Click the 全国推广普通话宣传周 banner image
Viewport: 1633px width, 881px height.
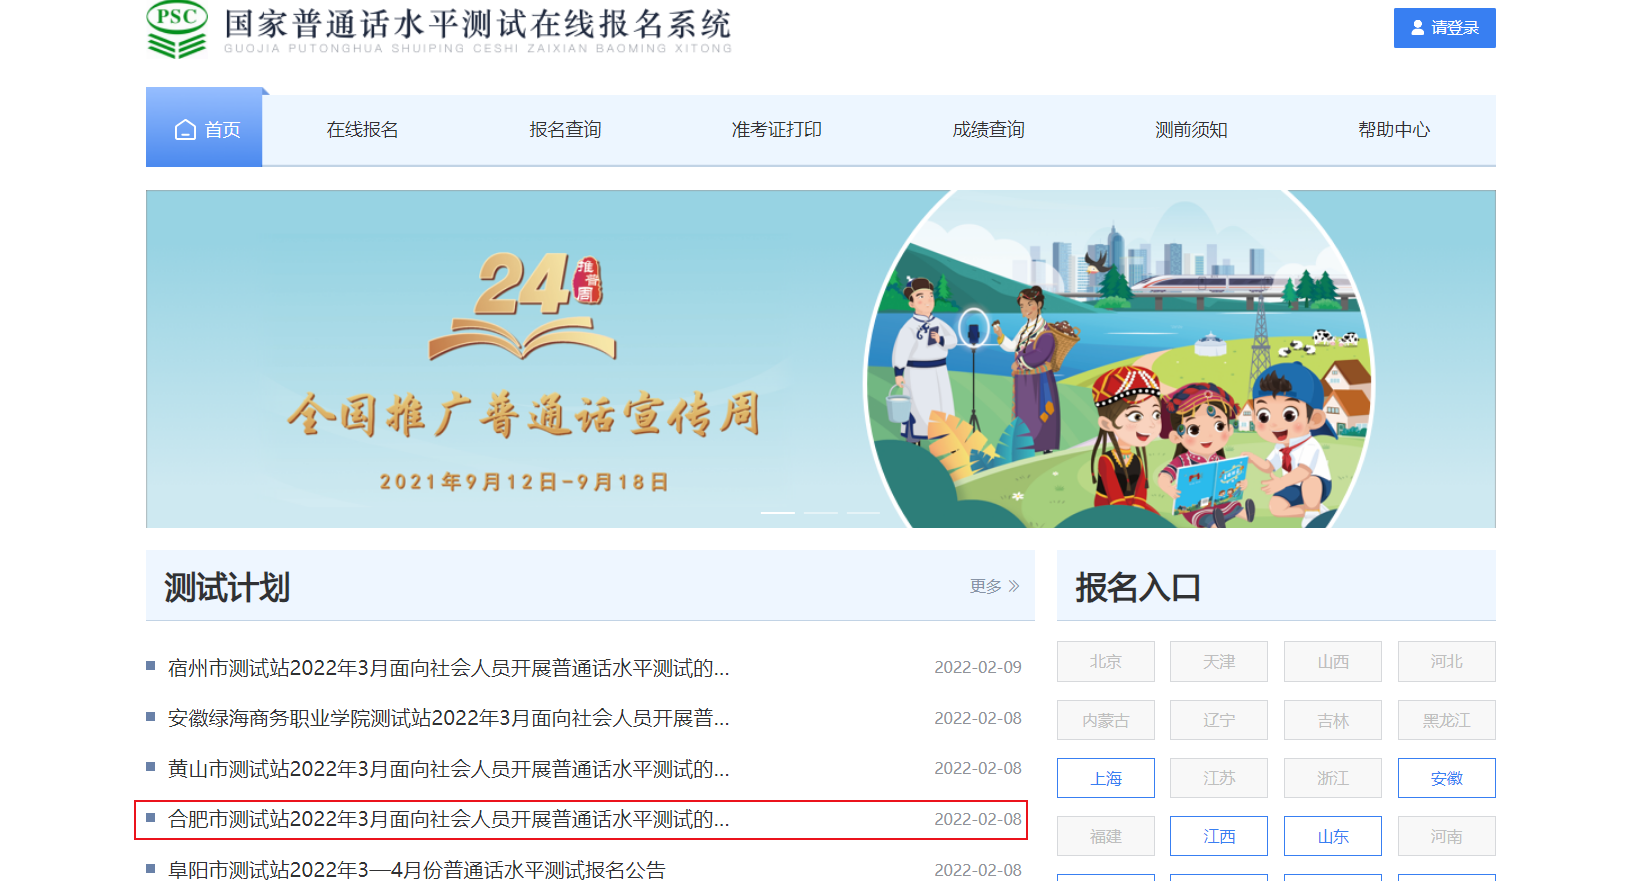(x=821, y=359)
